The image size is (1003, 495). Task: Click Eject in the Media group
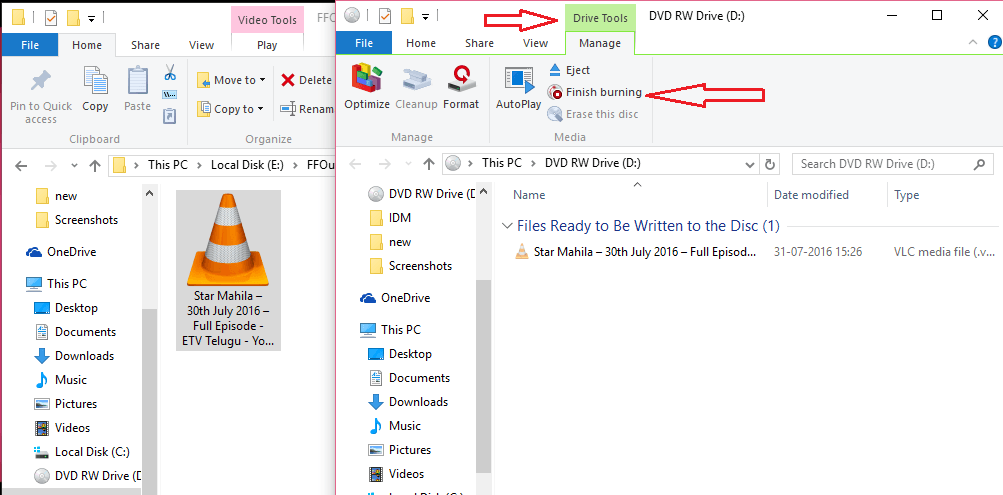pyautogui.click(x=569, y=70)
